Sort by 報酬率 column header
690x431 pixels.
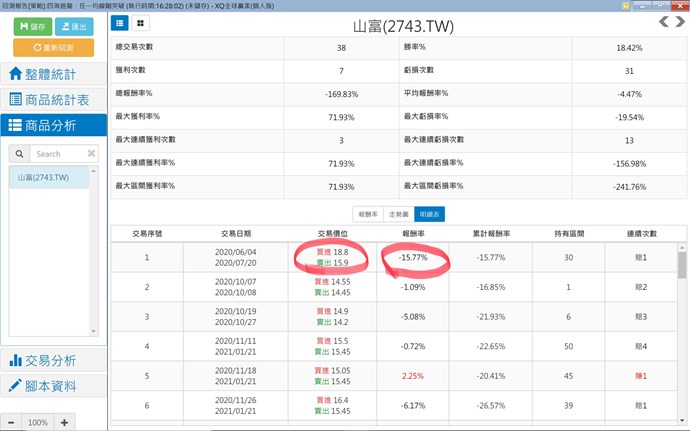pyautogui.click(x=413, y=233)
